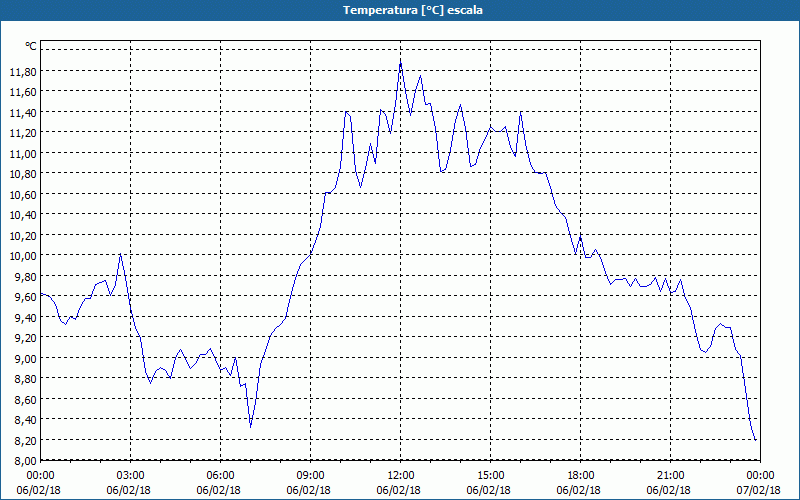The width and height of the screenshot is (800, 500).
Task: Pick the 12:00 time label
Action: [x=401, y=476]
